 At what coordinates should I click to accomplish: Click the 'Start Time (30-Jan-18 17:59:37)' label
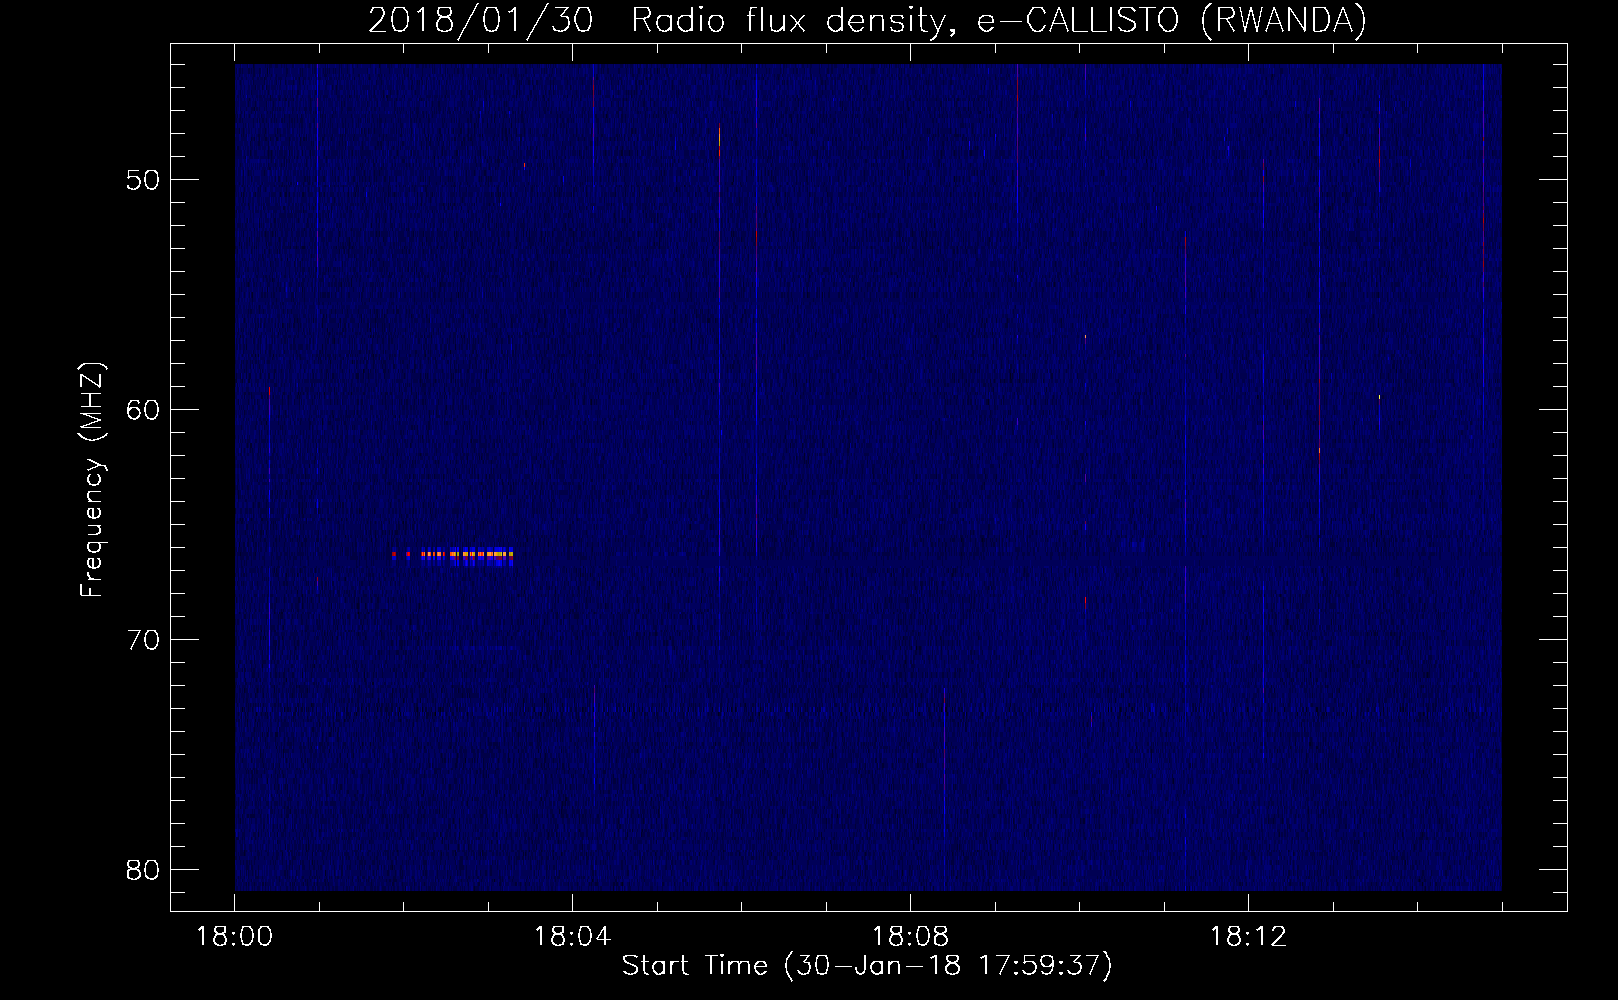[x=866, y=966]
